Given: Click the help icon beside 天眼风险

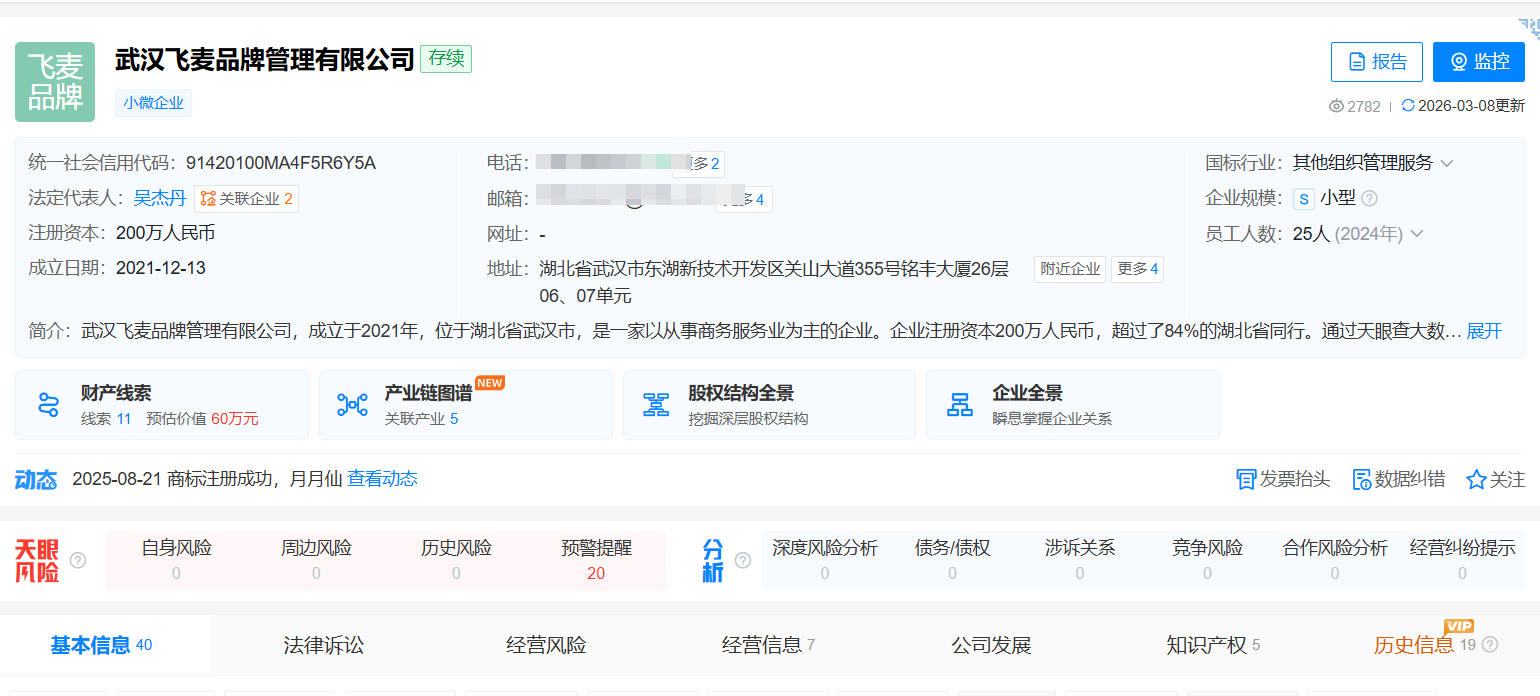Looking at the screenshot, I should pos(78,560).
